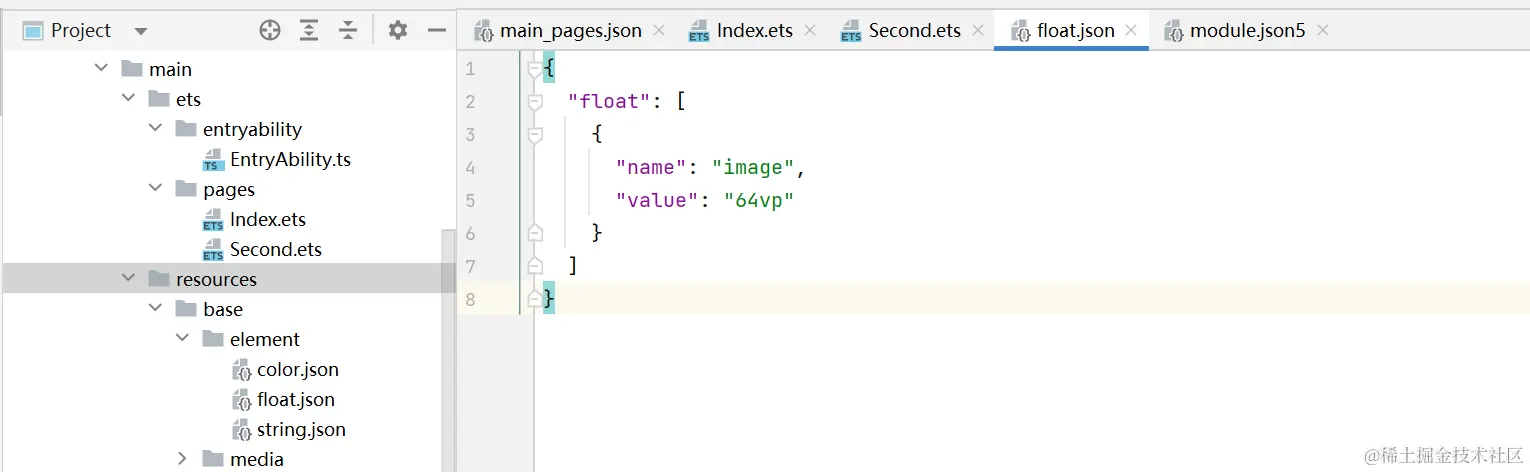Fold the code block at line 1
Viewport: 1530px width, 472px height.
click(x=535, y=69)
